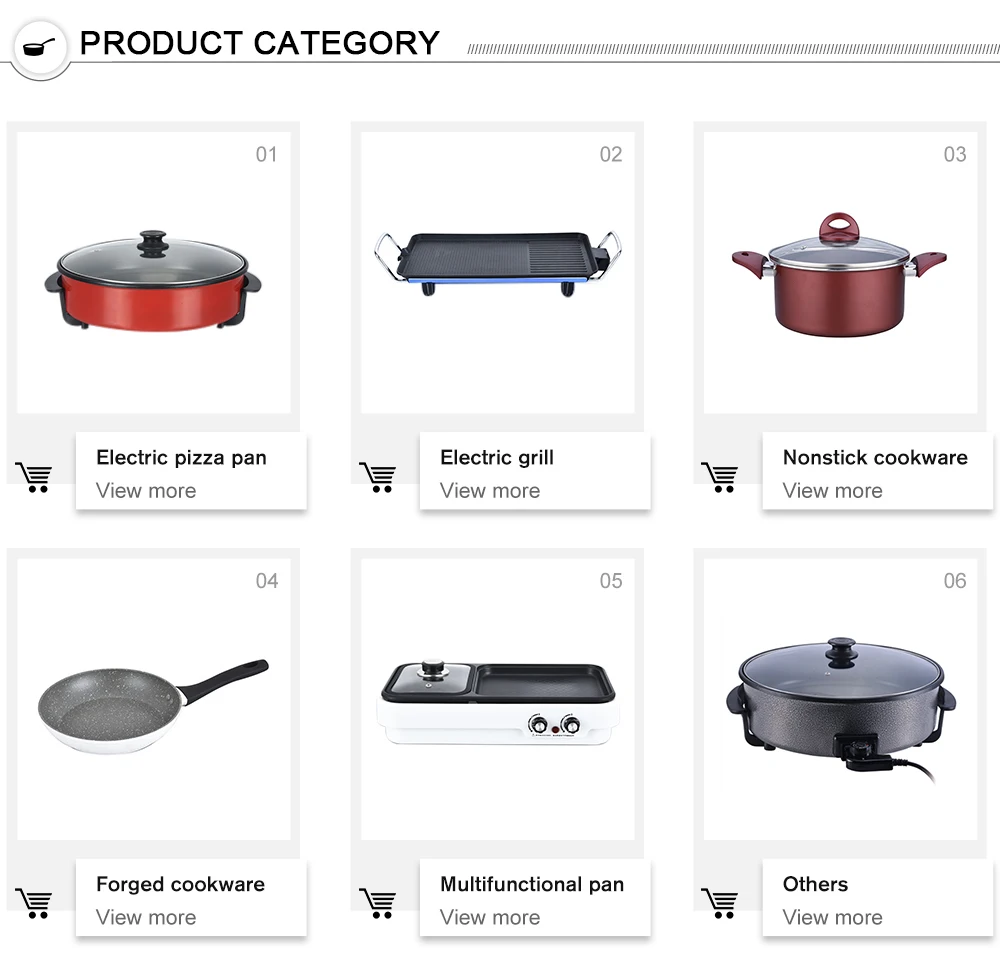Select the Others category title
The height and width of the screenshot is (962, 1000).
815,884
